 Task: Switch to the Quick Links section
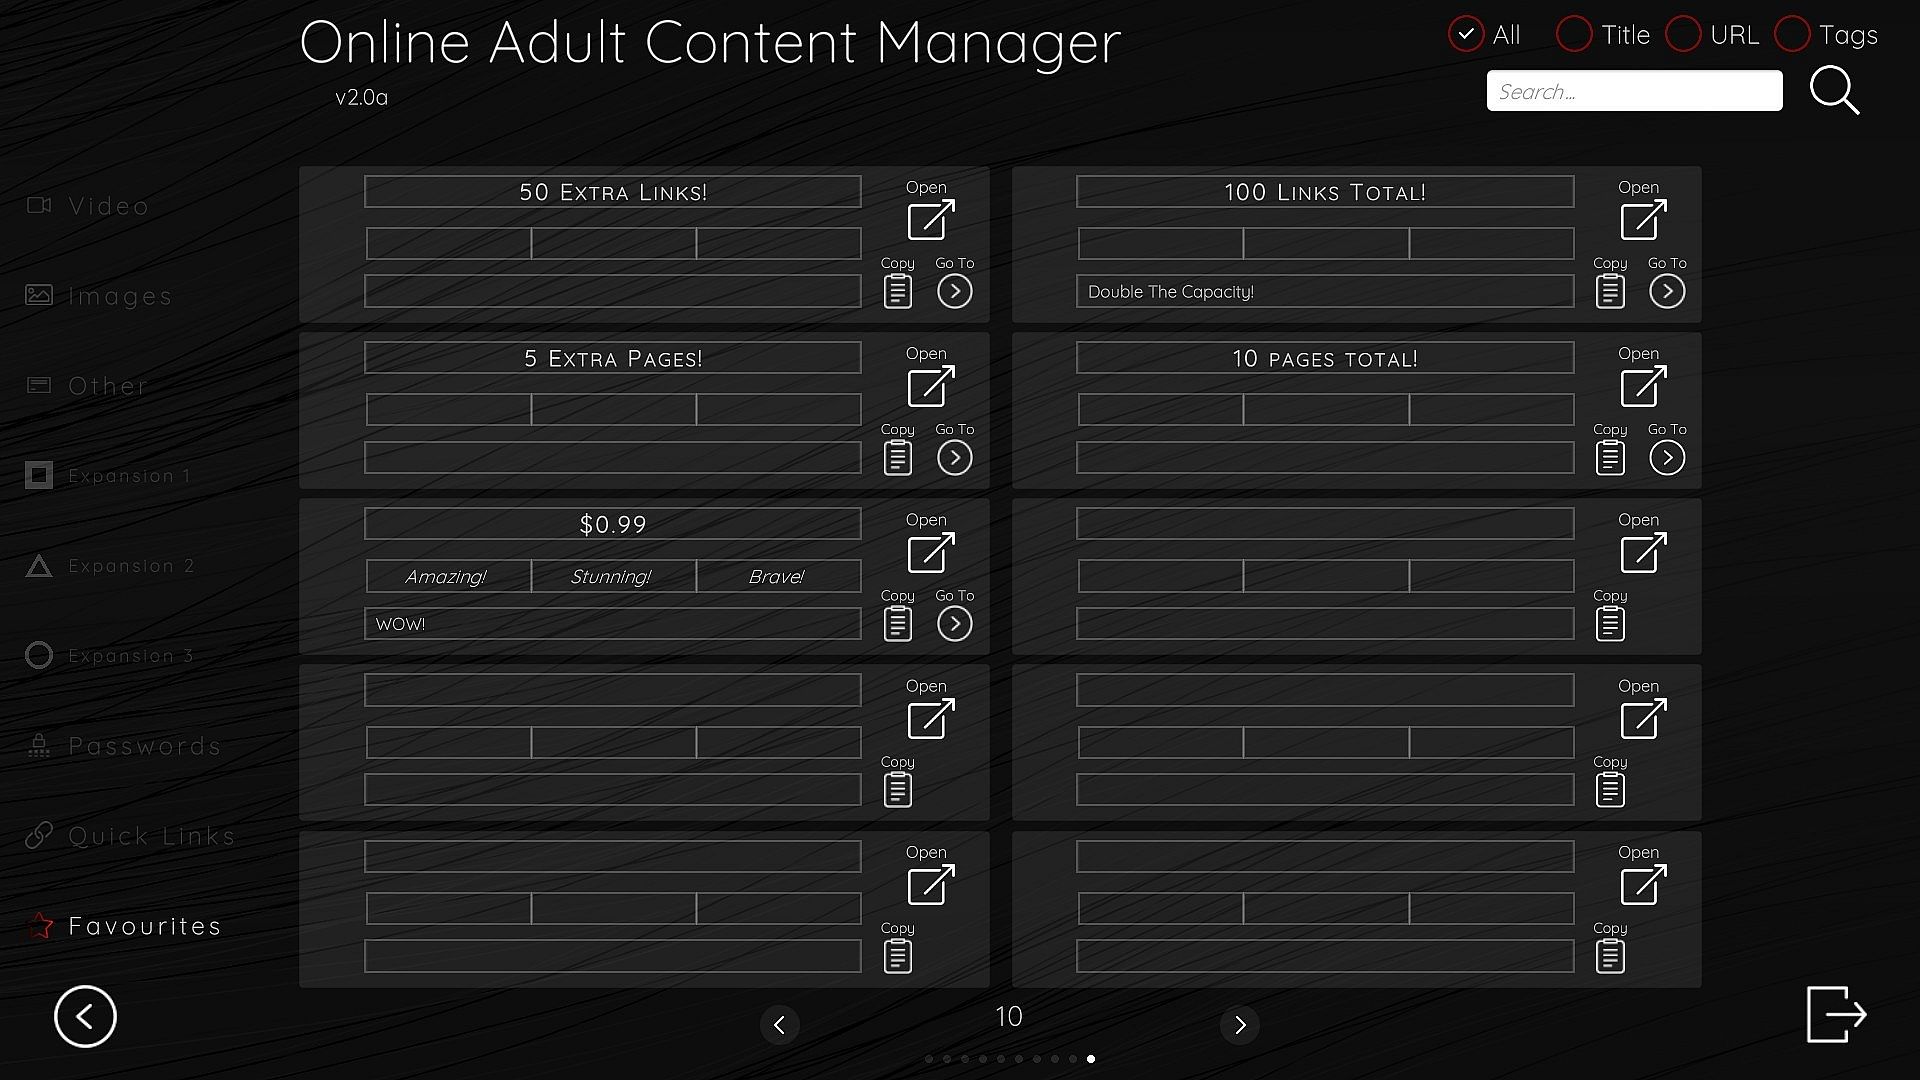pyautogui.click(x=150, y=837)
